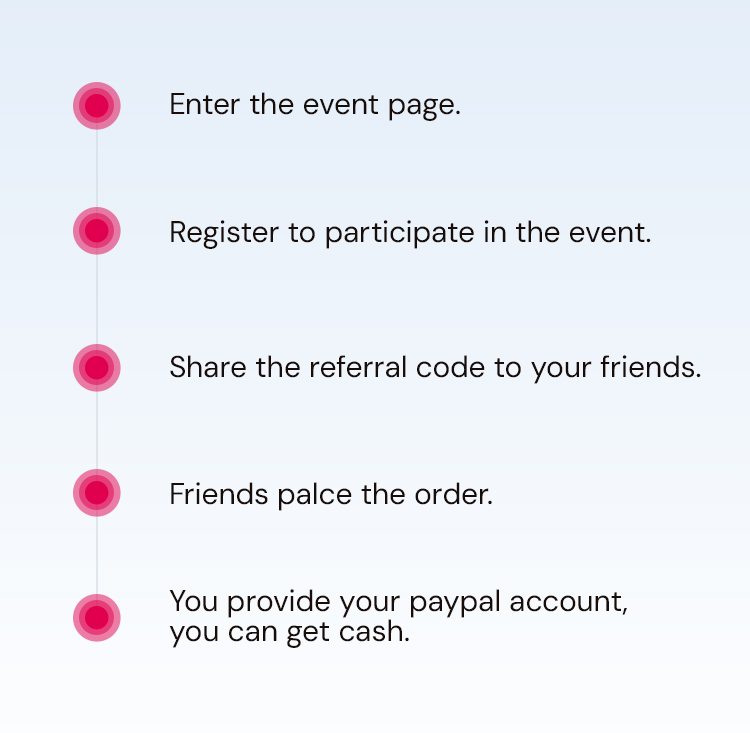Select the "Friends palce the order." step
Viewport: 750px width, 733px height.
pyautogui.click(x=331, y=494)
